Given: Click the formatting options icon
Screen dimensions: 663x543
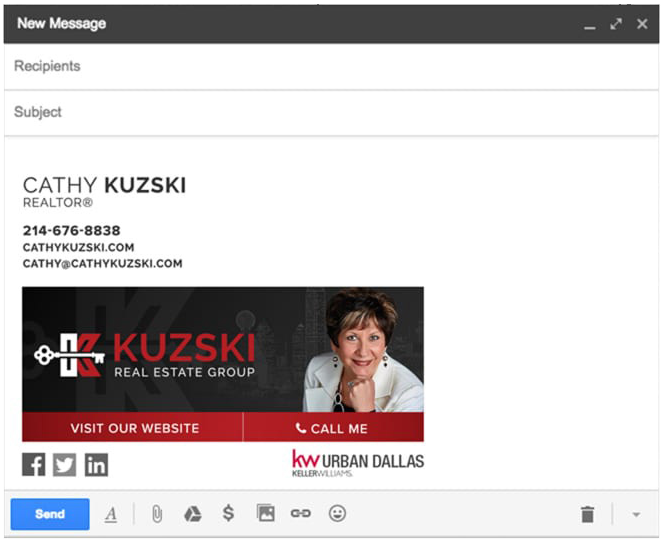Looking at the screenshot, I should tap(111, 514).
